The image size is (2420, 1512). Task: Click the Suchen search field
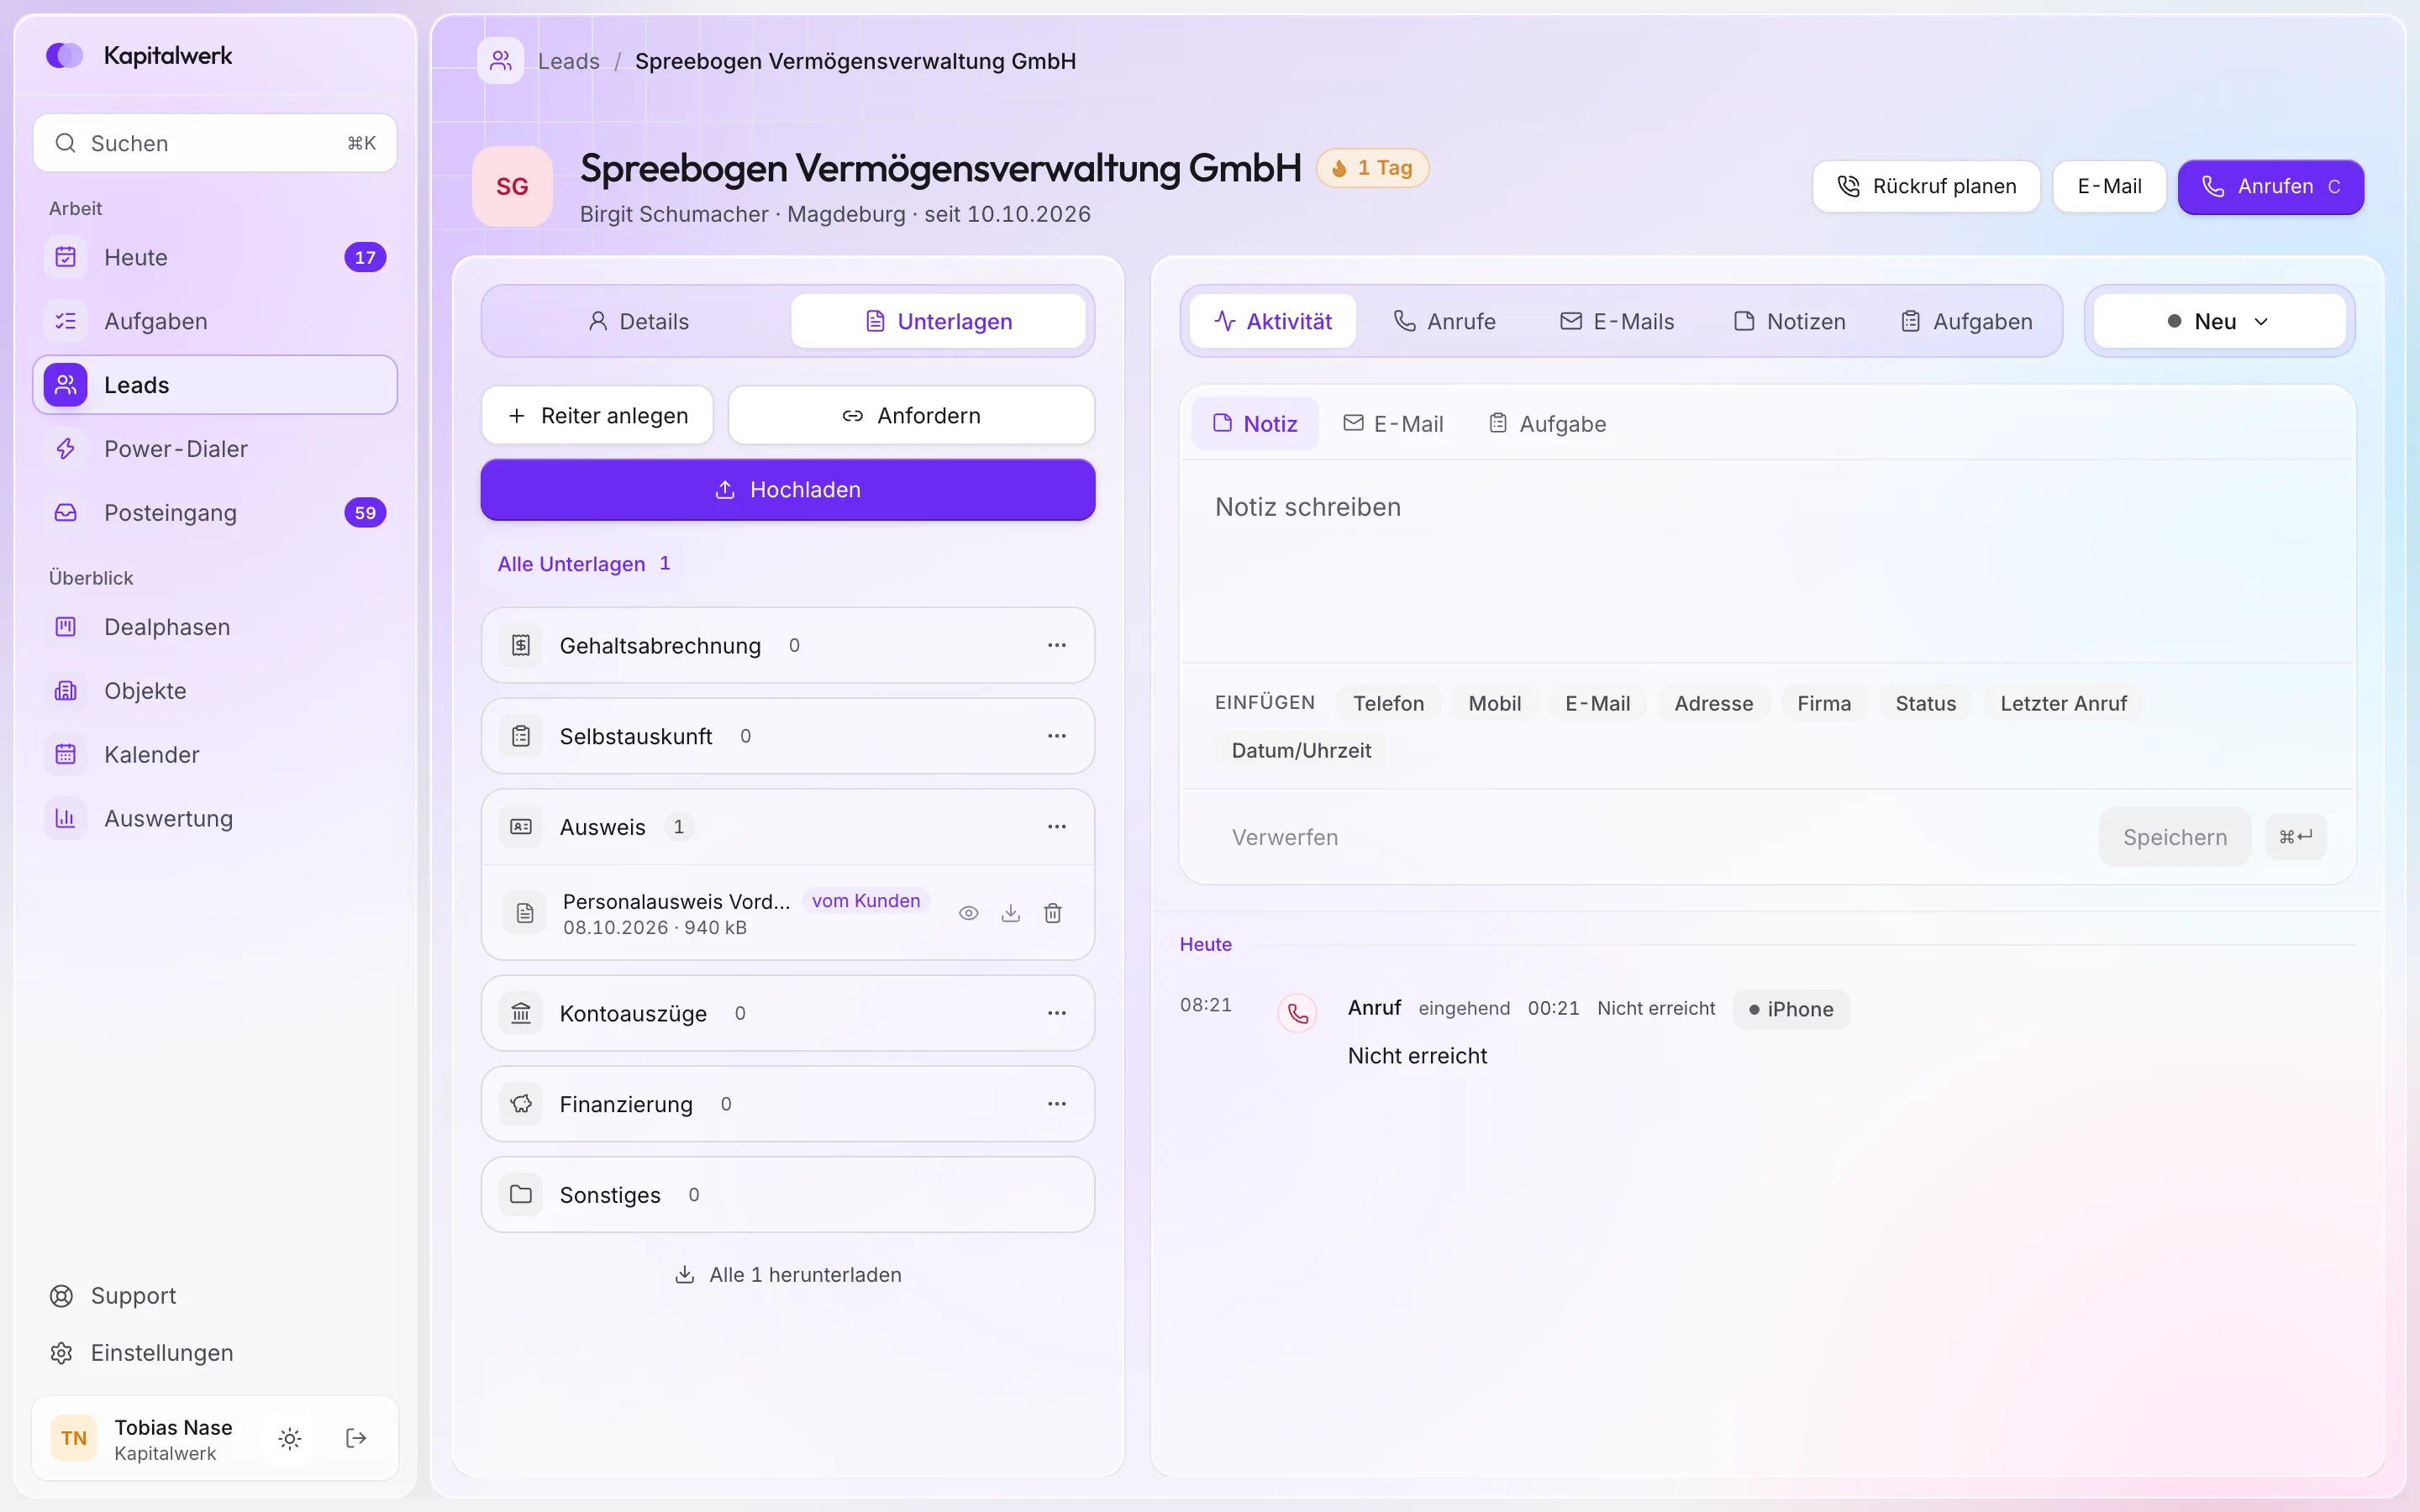click(x=215, y=143)
